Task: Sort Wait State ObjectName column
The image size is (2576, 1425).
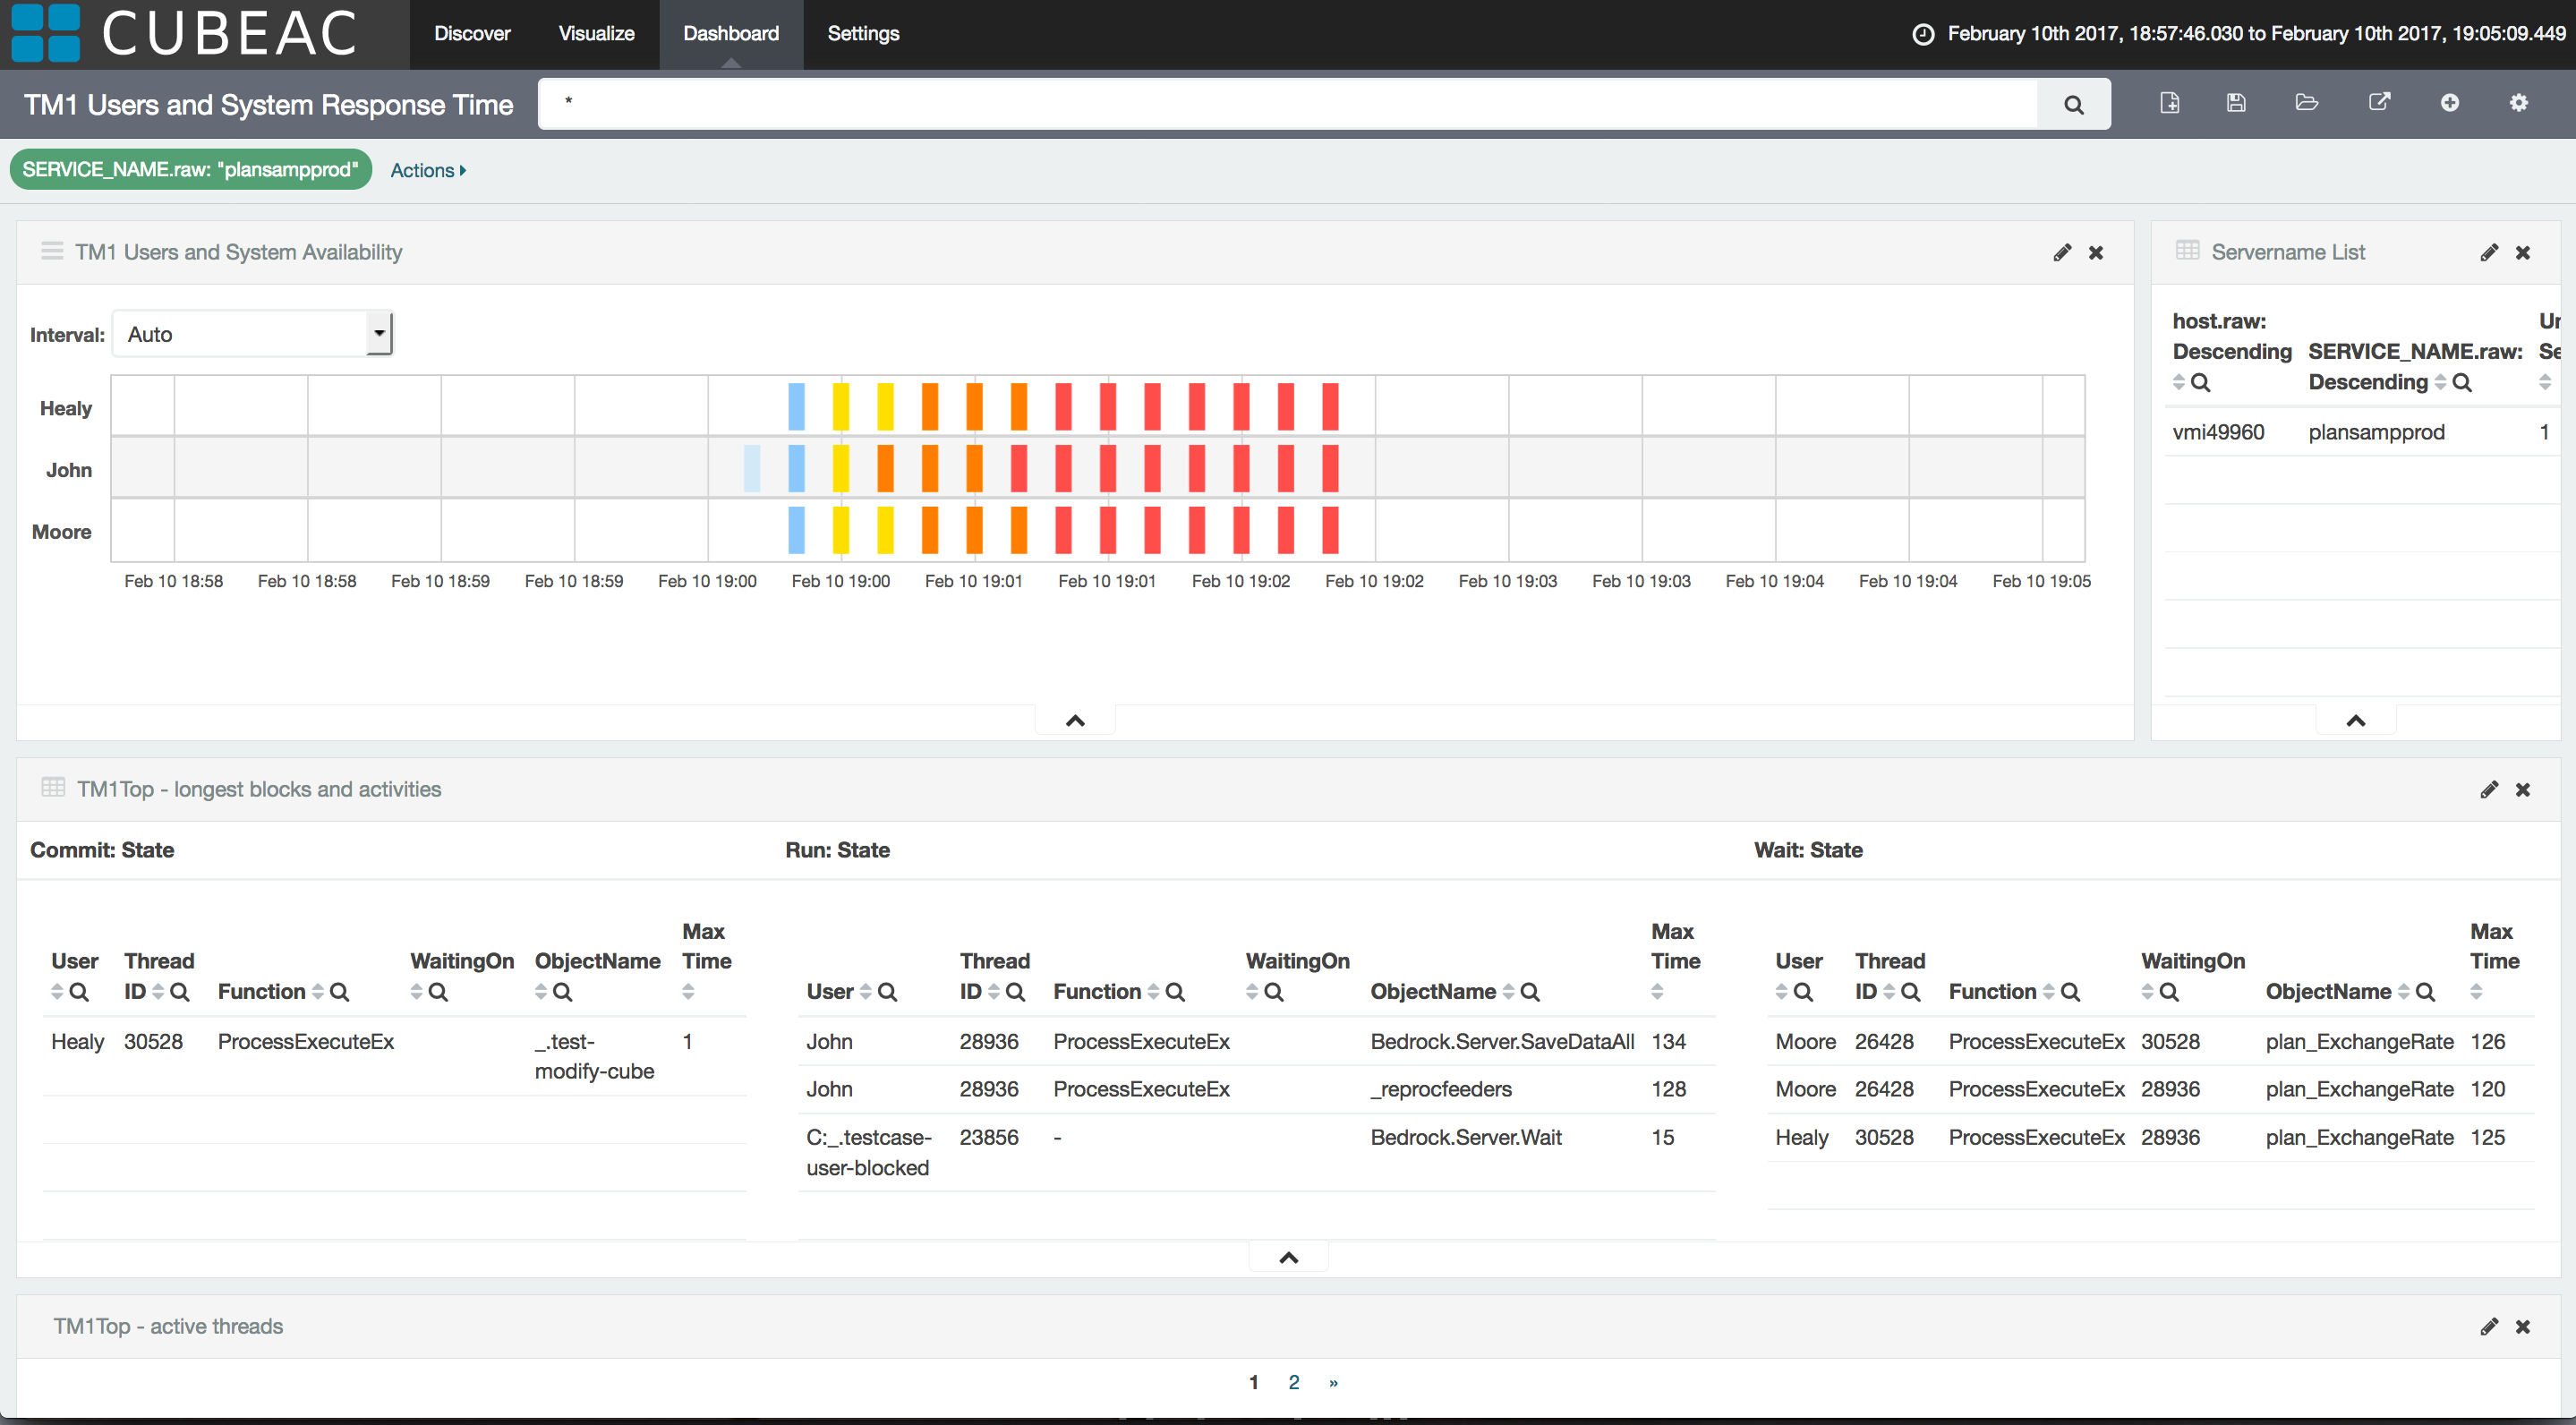Action: [x=2404, y=992]
